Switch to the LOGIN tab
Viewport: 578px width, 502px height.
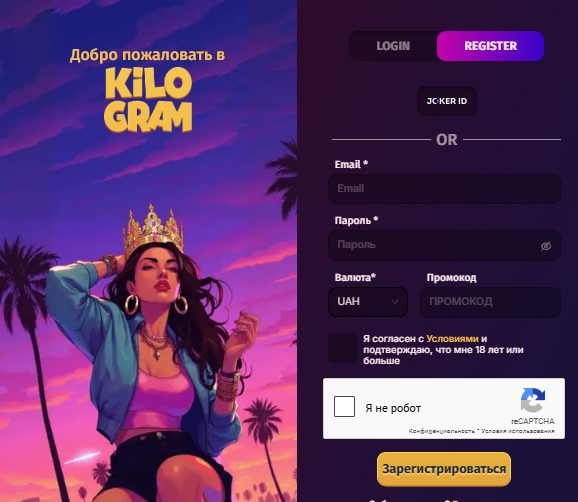[393, 46]
